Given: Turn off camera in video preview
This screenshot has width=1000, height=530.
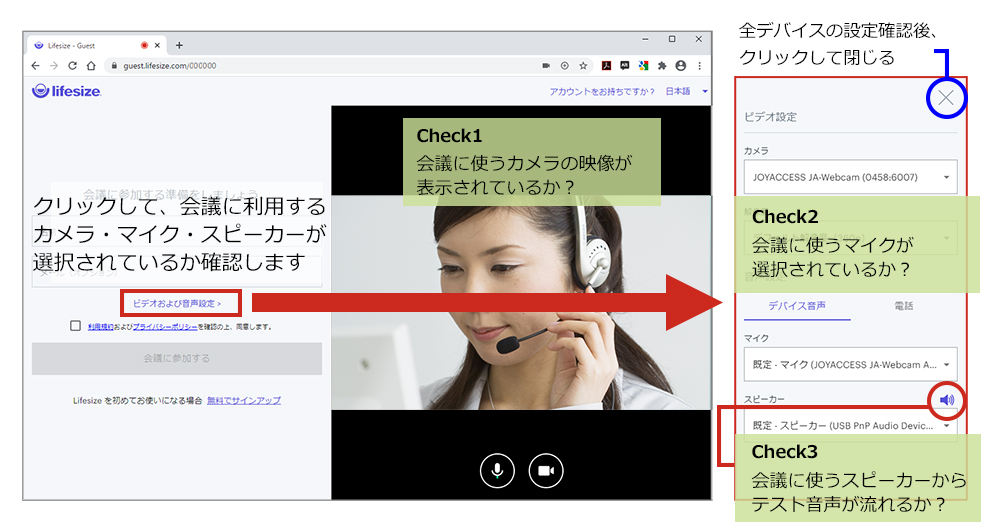Looking at the screenshot, I should coord(546,471).
